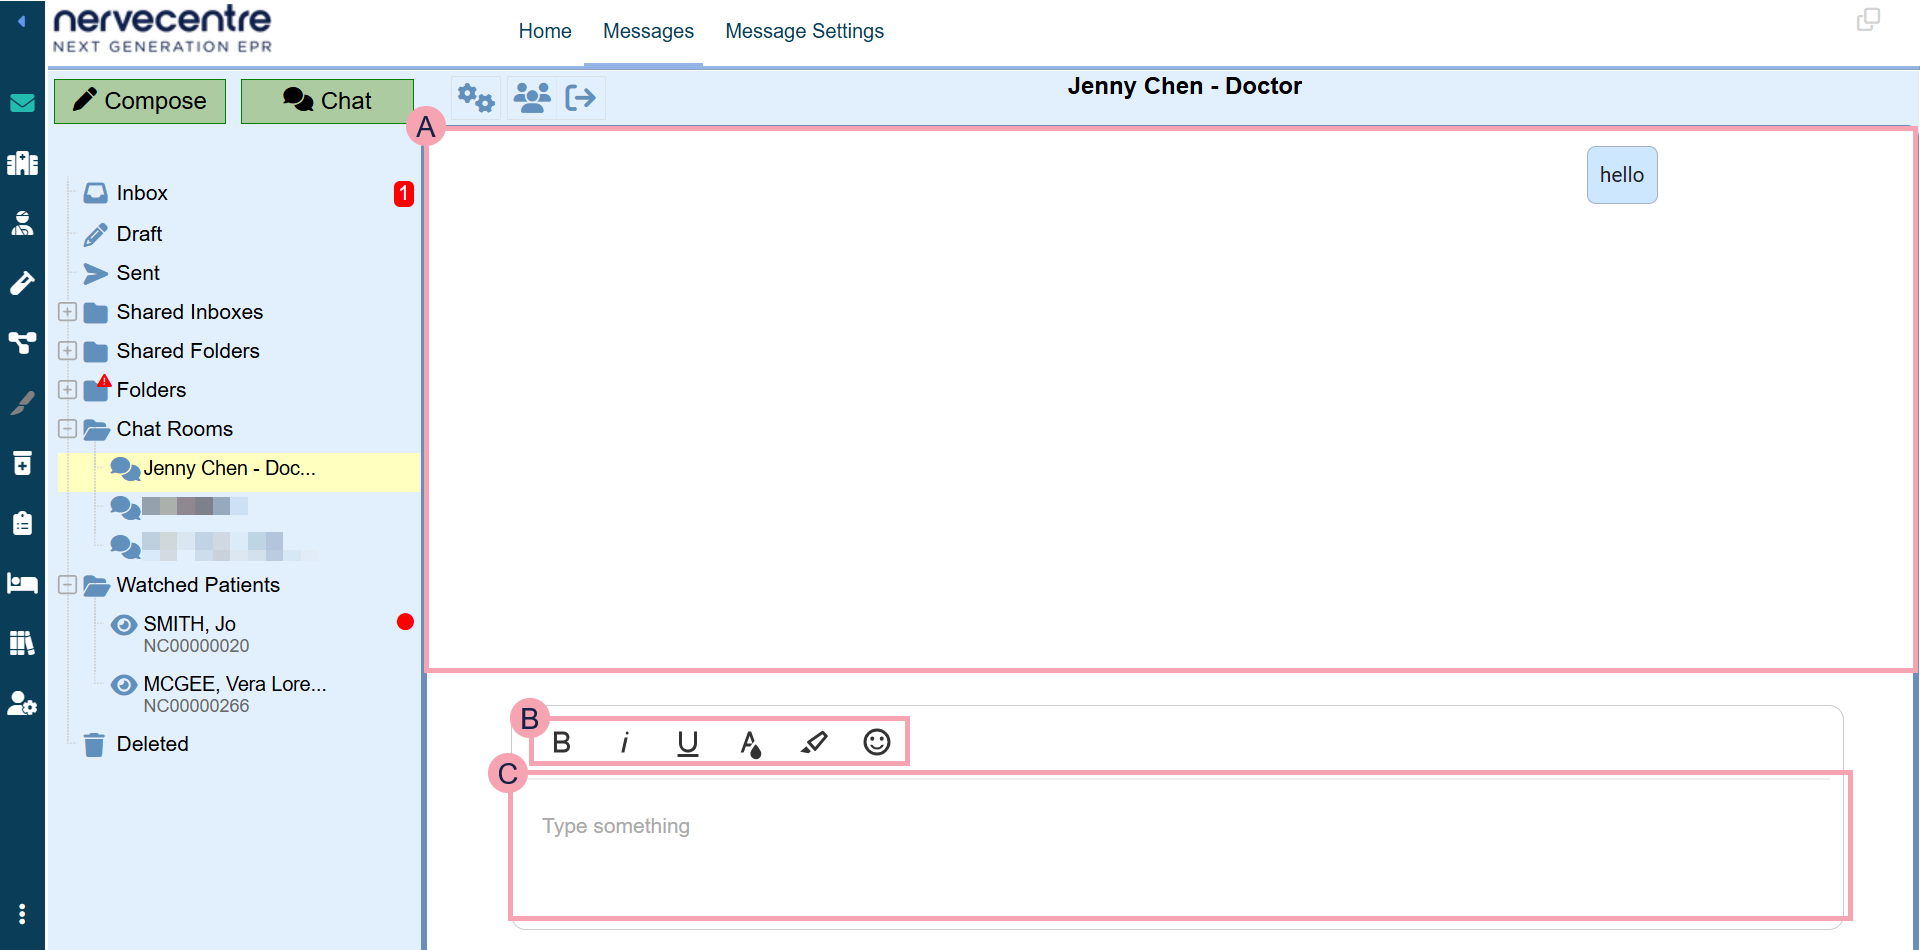Open the three-dot more menu in sidebar
Screen dimensions: 1920x950
point(22,914)
